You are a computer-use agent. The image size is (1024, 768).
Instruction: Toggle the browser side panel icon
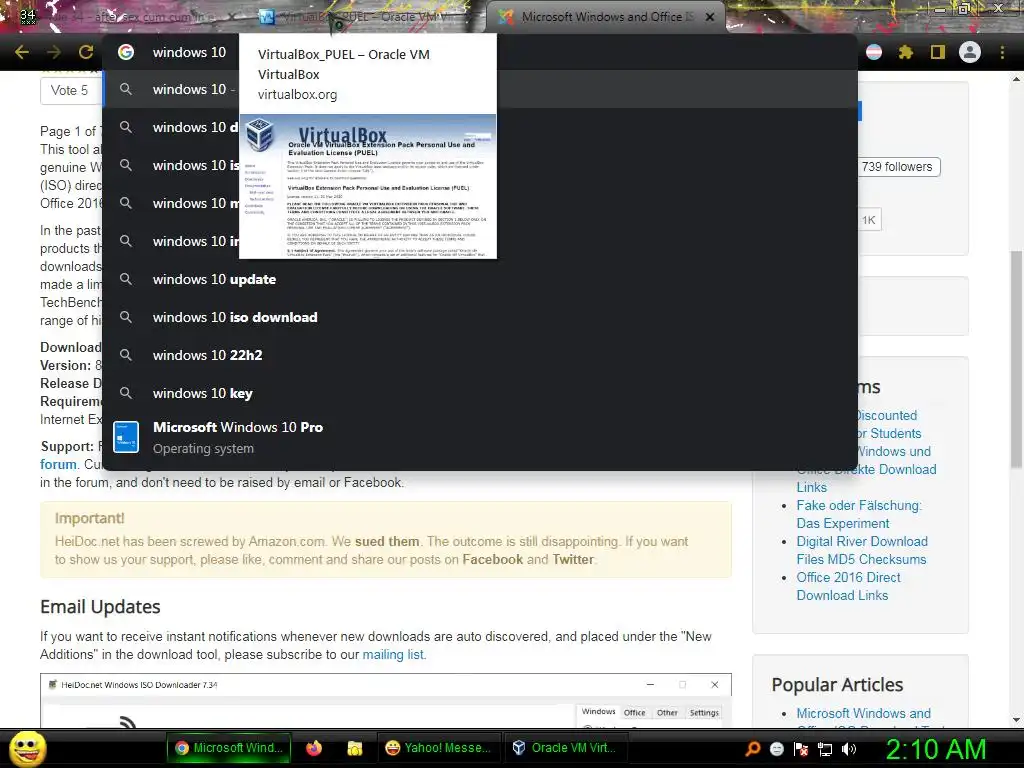point(938,52)
